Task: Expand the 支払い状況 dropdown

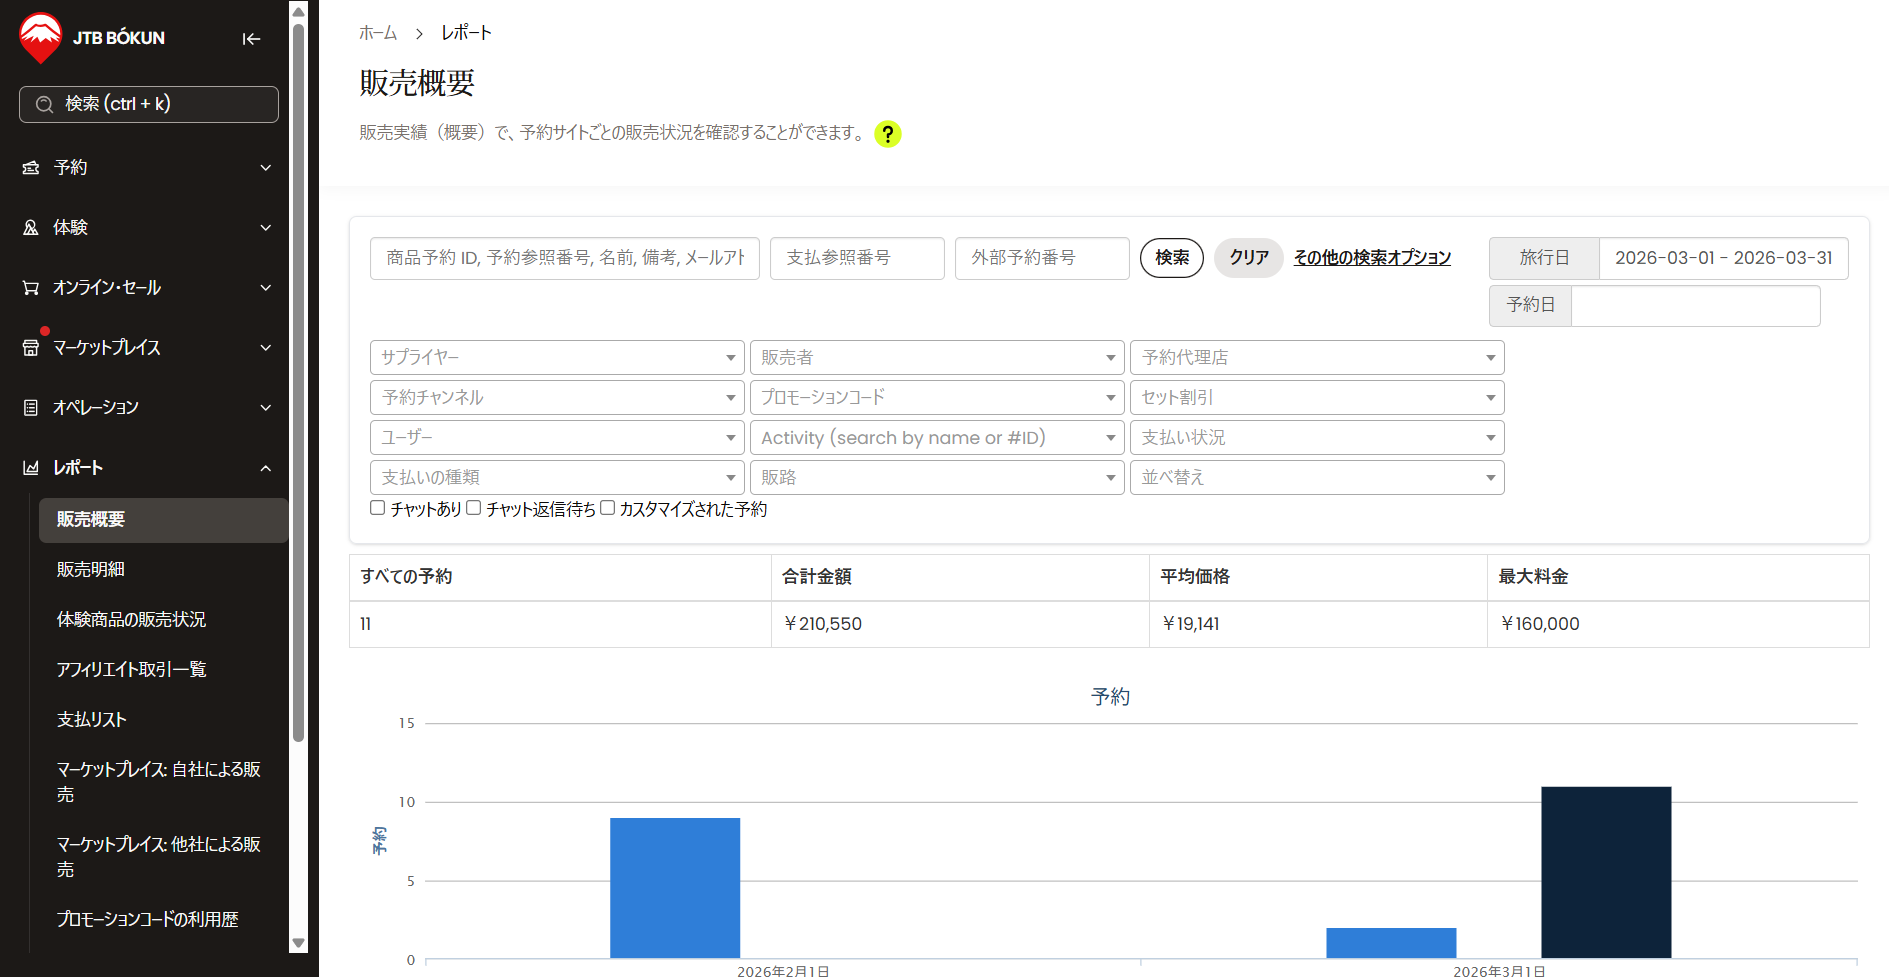Action: click(1316, 438)
